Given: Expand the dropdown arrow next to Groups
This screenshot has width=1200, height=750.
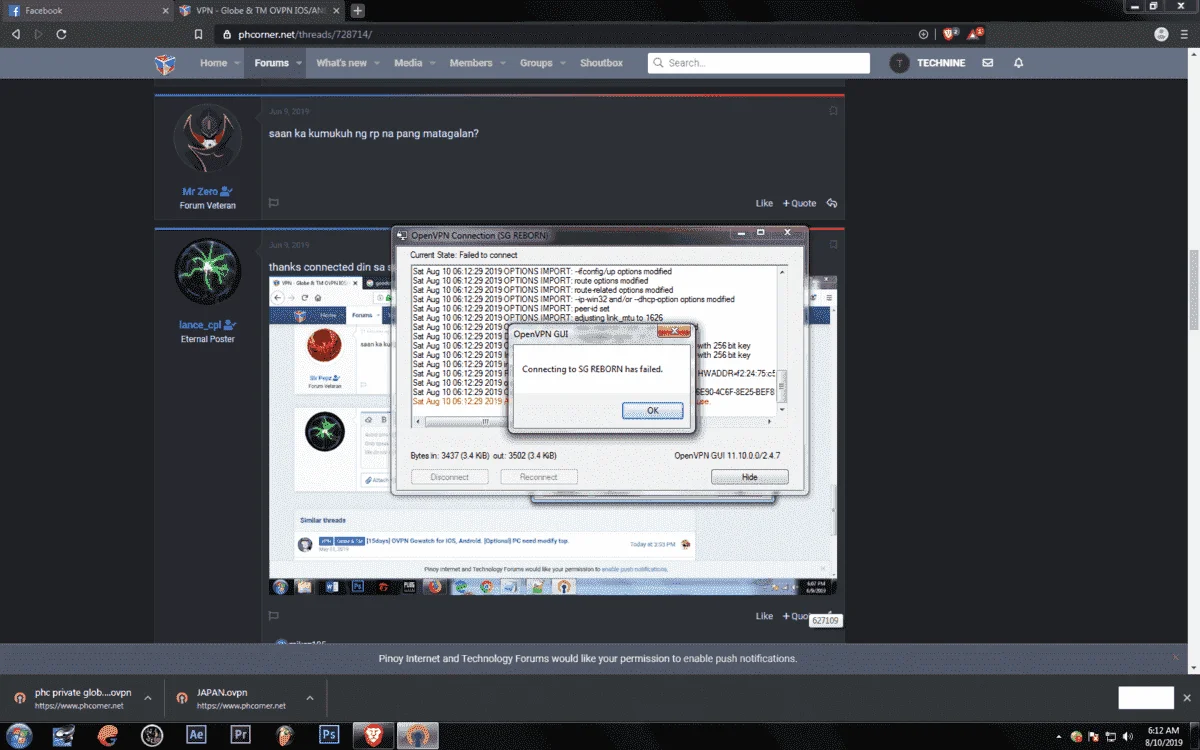Looking at the screenshot, I should [x=562, y=63].
